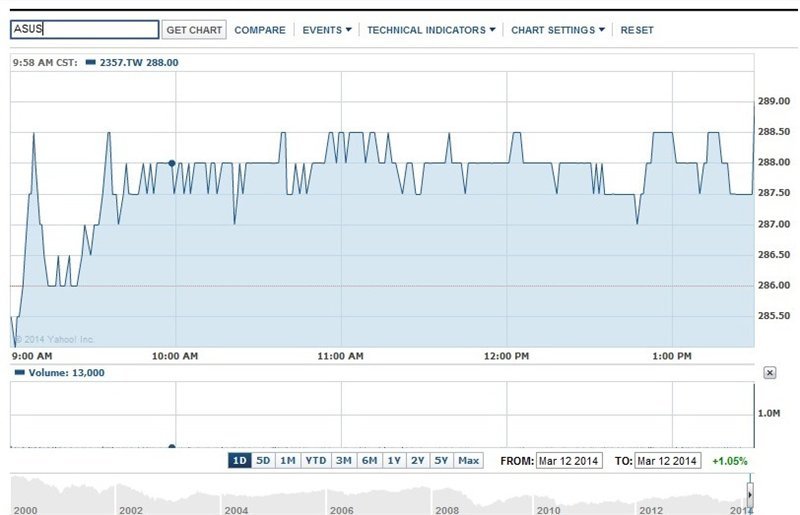This screenshot has height=515, width=800.
Task: Choose the 1Y time range
Action: click(x=394, y=460)
